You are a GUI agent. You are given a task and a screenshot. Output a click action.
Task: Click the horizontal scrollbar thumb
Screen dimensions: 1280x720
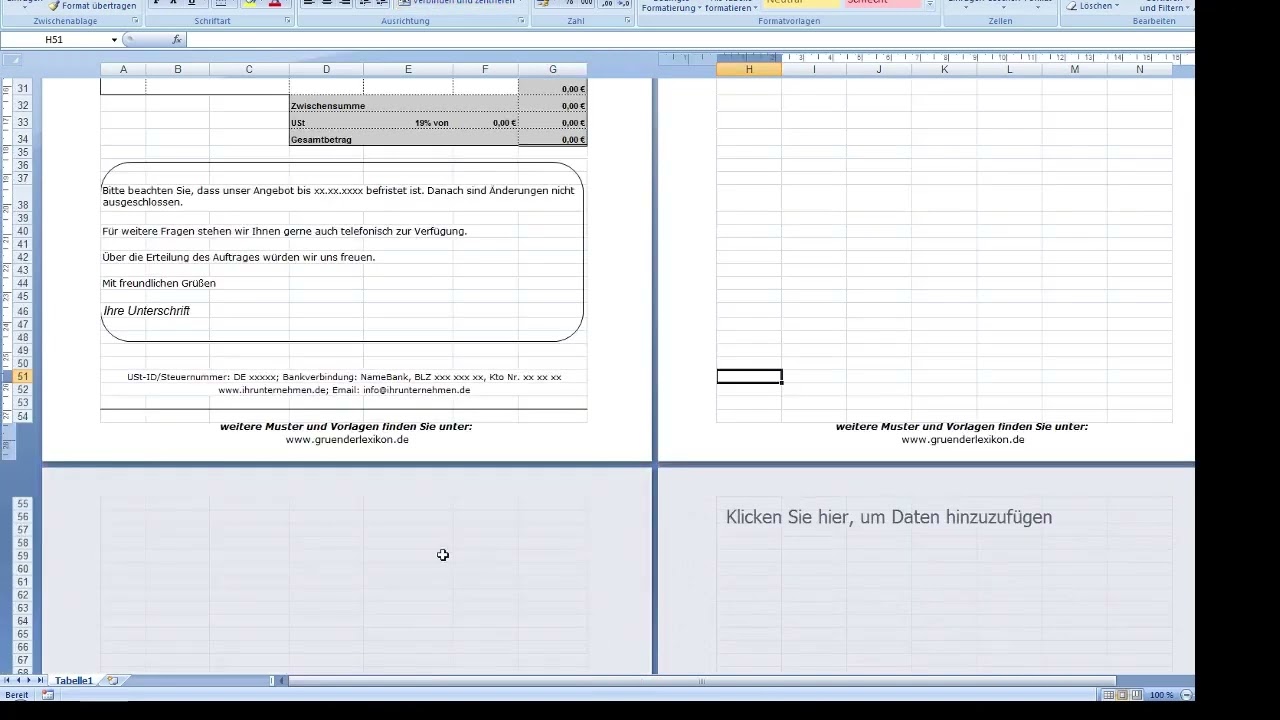point(702,681)
